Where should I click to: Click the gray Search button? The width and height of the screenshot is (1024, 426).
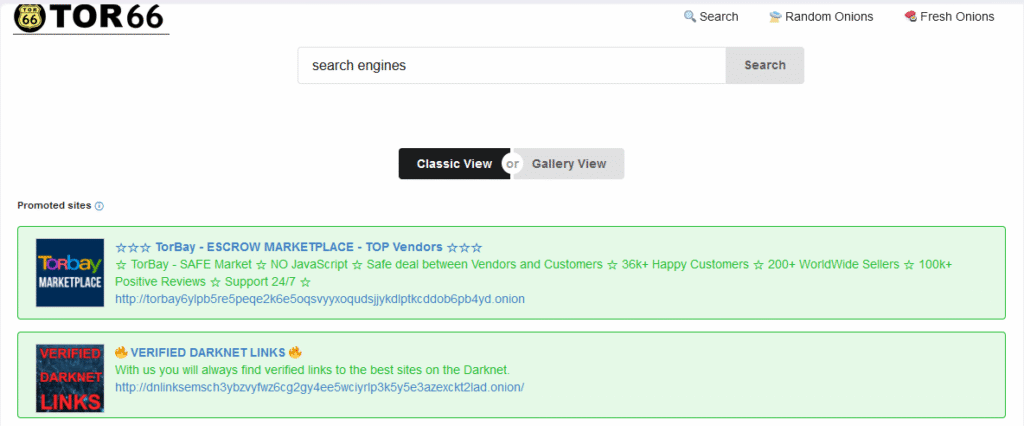click(765, 65)
